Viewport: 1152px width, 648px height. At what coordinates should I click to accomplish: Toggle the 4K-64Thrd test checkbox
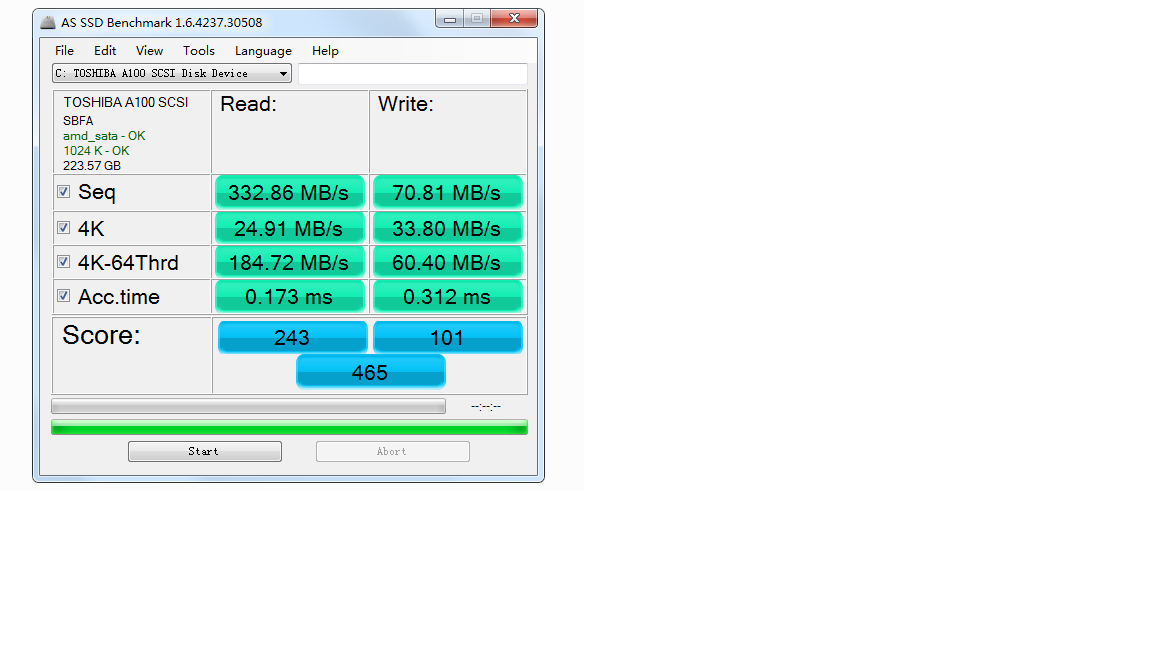pos(64,262)
